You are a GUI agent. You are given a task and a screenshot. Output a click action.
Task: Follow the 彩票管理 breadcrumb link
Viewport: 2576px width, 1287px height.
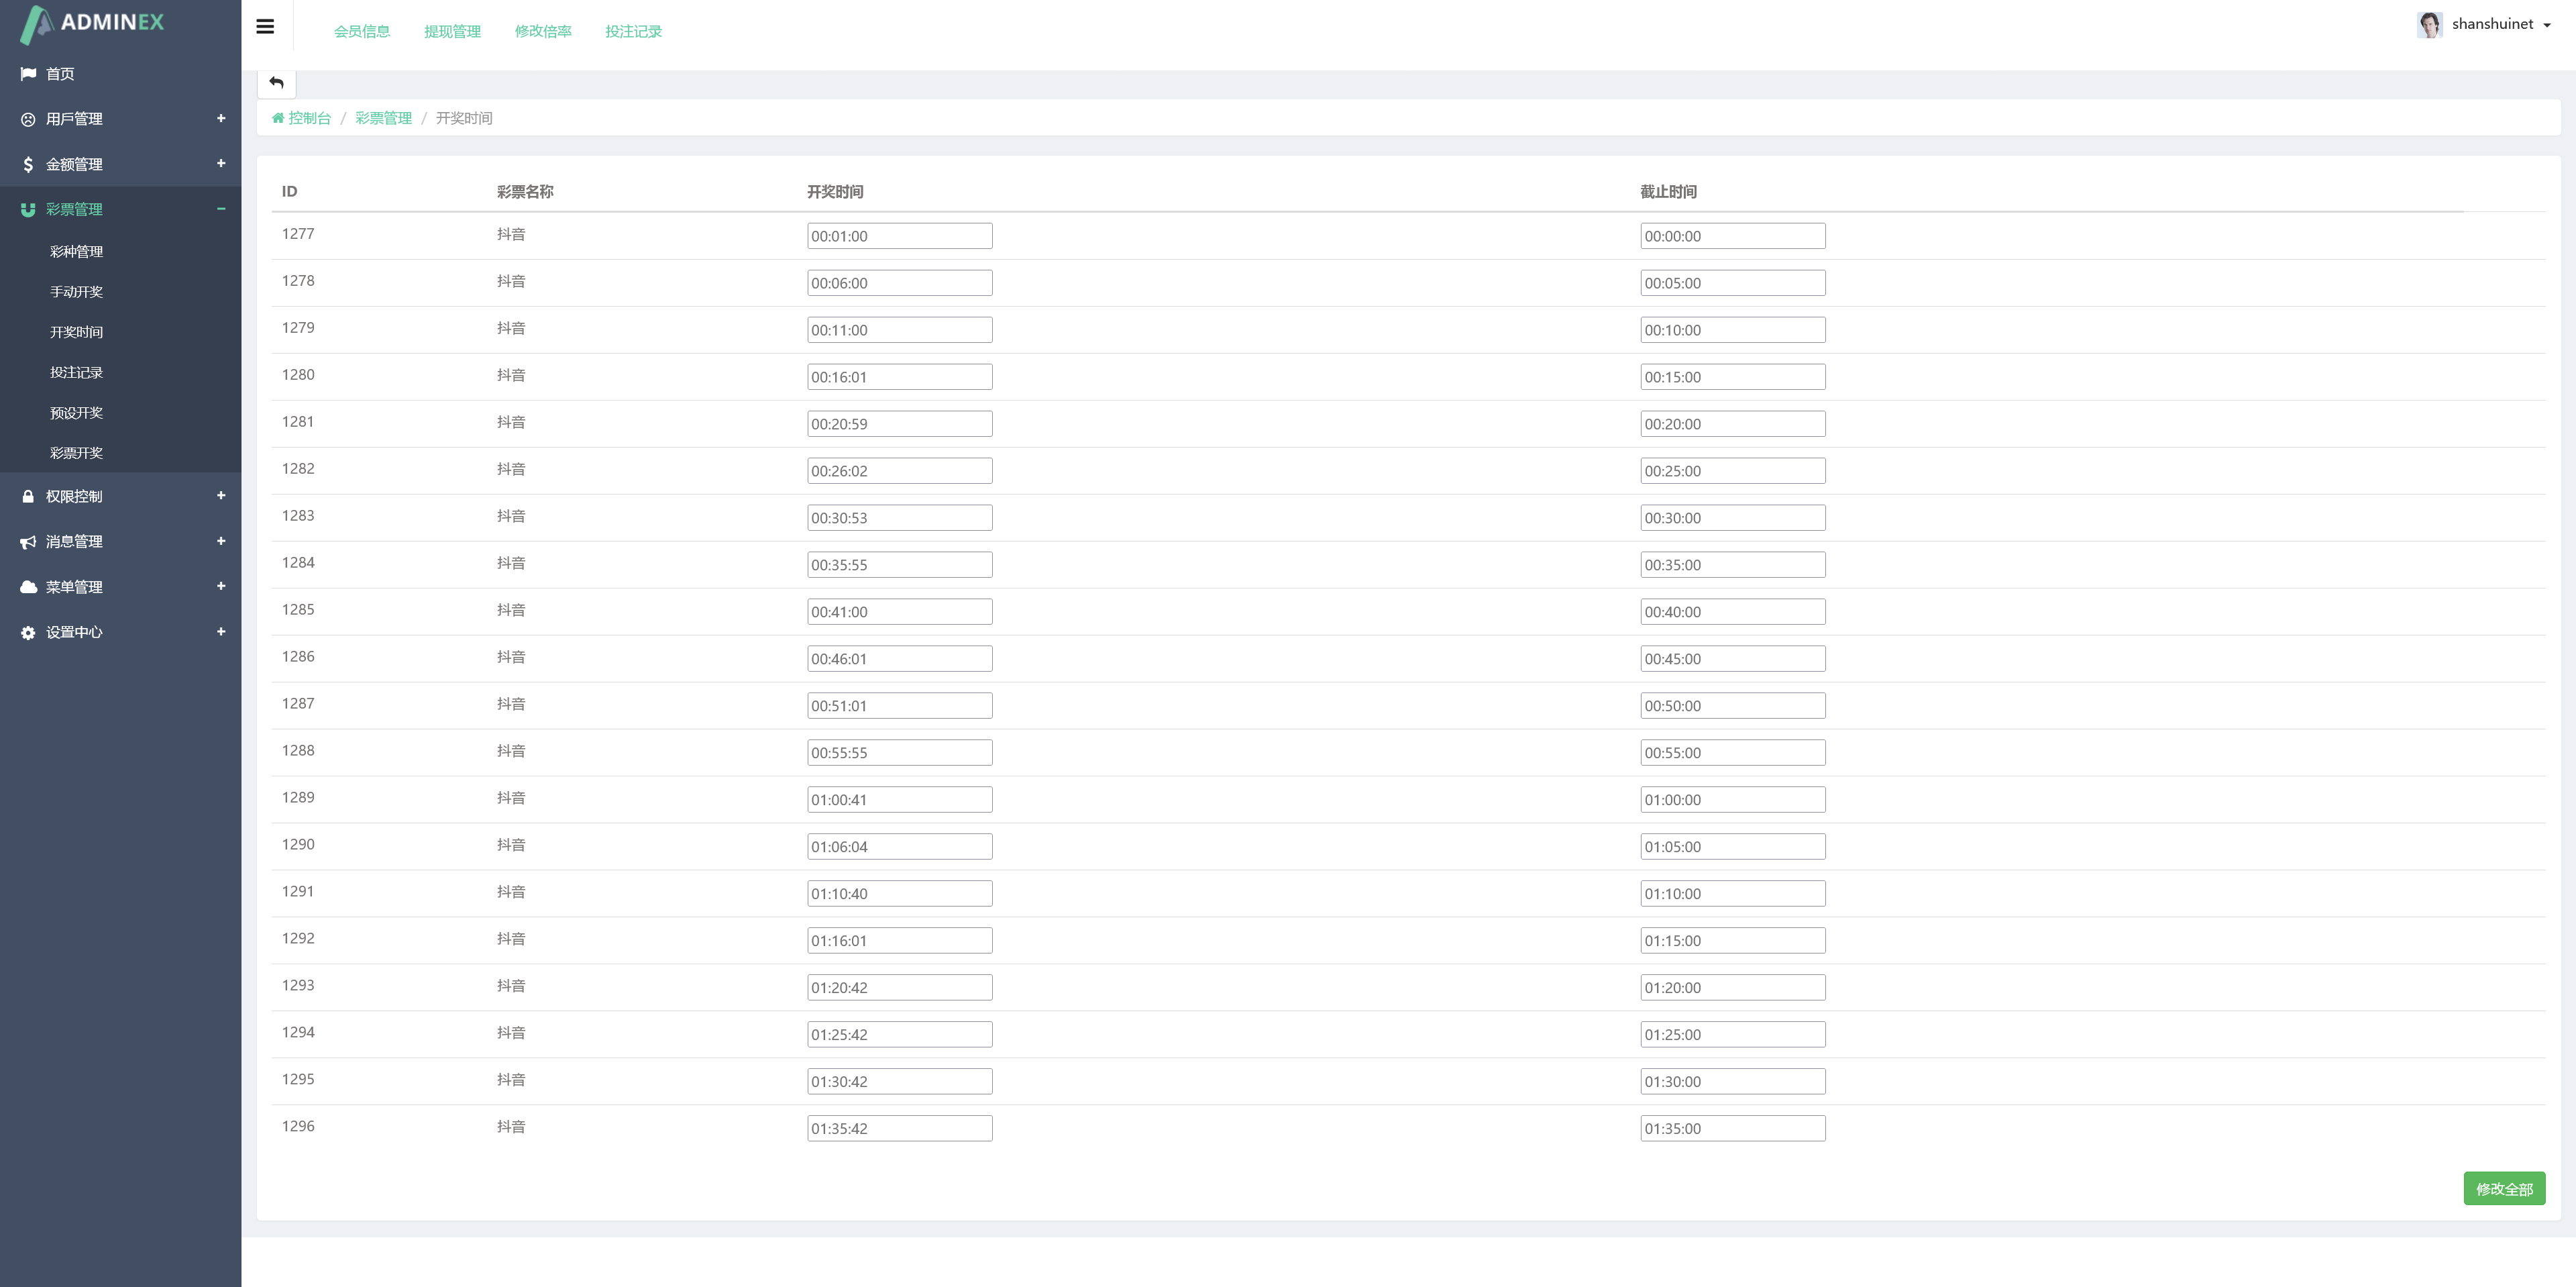coord(383,118)
